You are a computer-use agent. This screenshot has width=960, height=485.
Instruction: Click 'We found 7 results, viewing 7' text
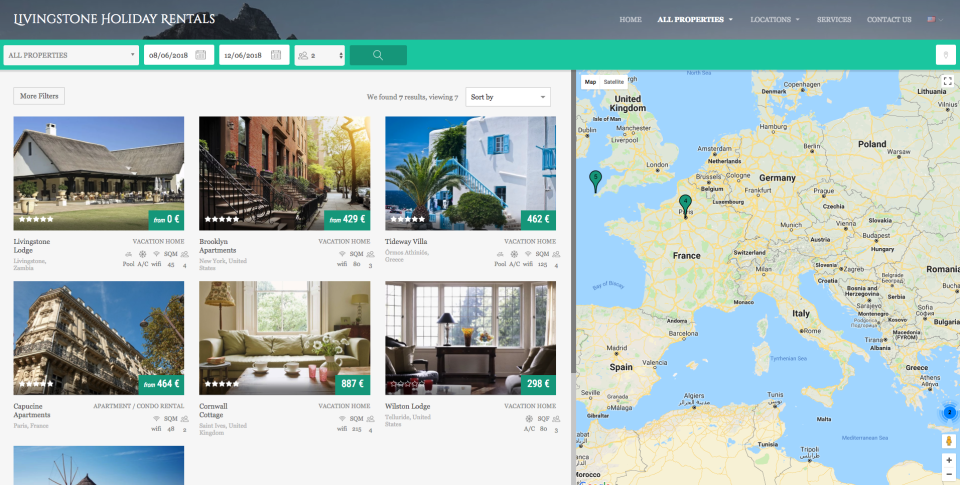(x=412, y=97)
